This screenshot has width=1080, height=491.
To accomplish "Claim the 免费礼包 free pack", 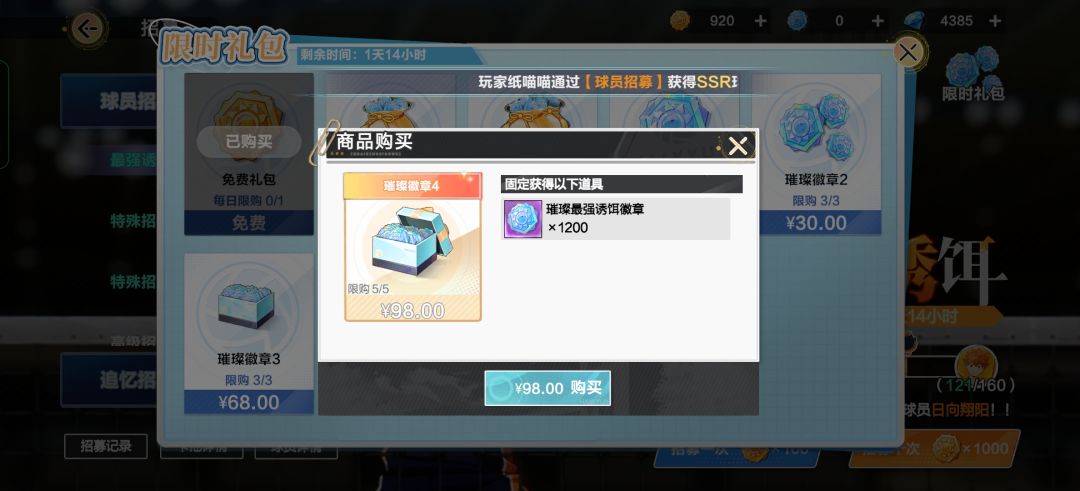I will [x=249, y=154].
